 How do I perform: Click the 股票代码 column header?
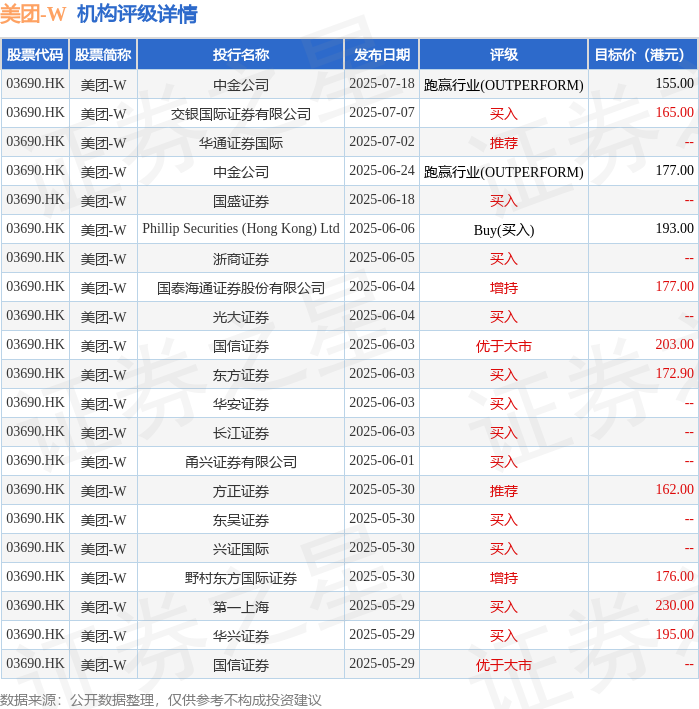[x=35, y=55]
